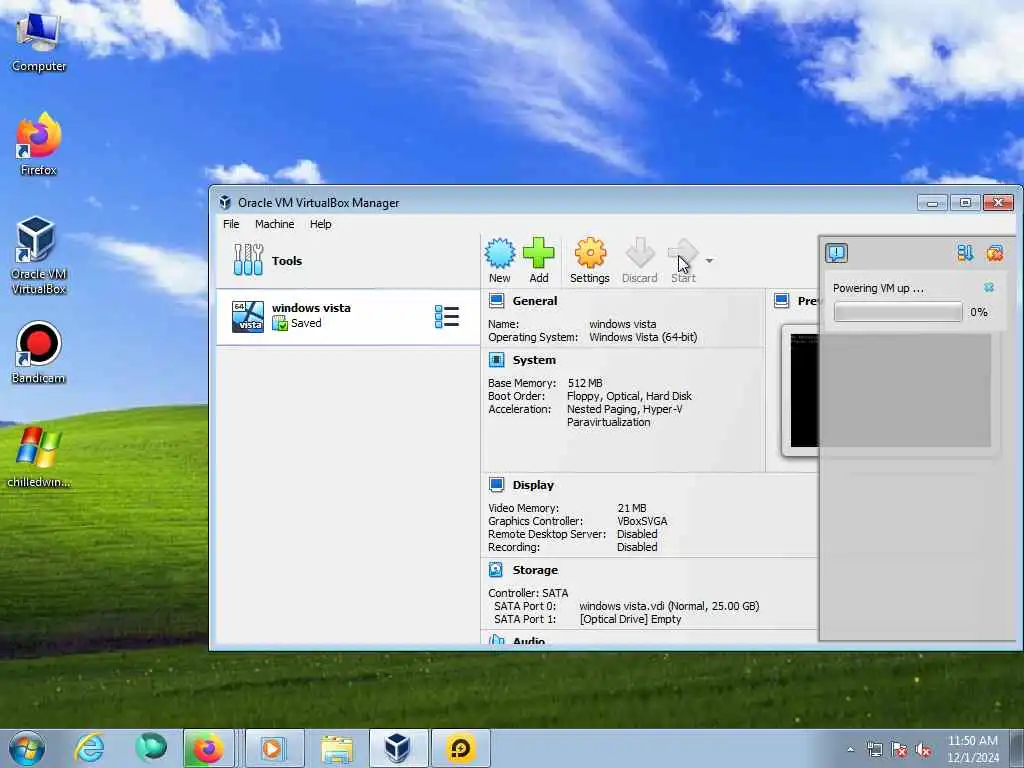The width and height of the screenshot is (1024, 768).
Task: Click the media player taskbar icon
Action: click(x=274, y=748)
